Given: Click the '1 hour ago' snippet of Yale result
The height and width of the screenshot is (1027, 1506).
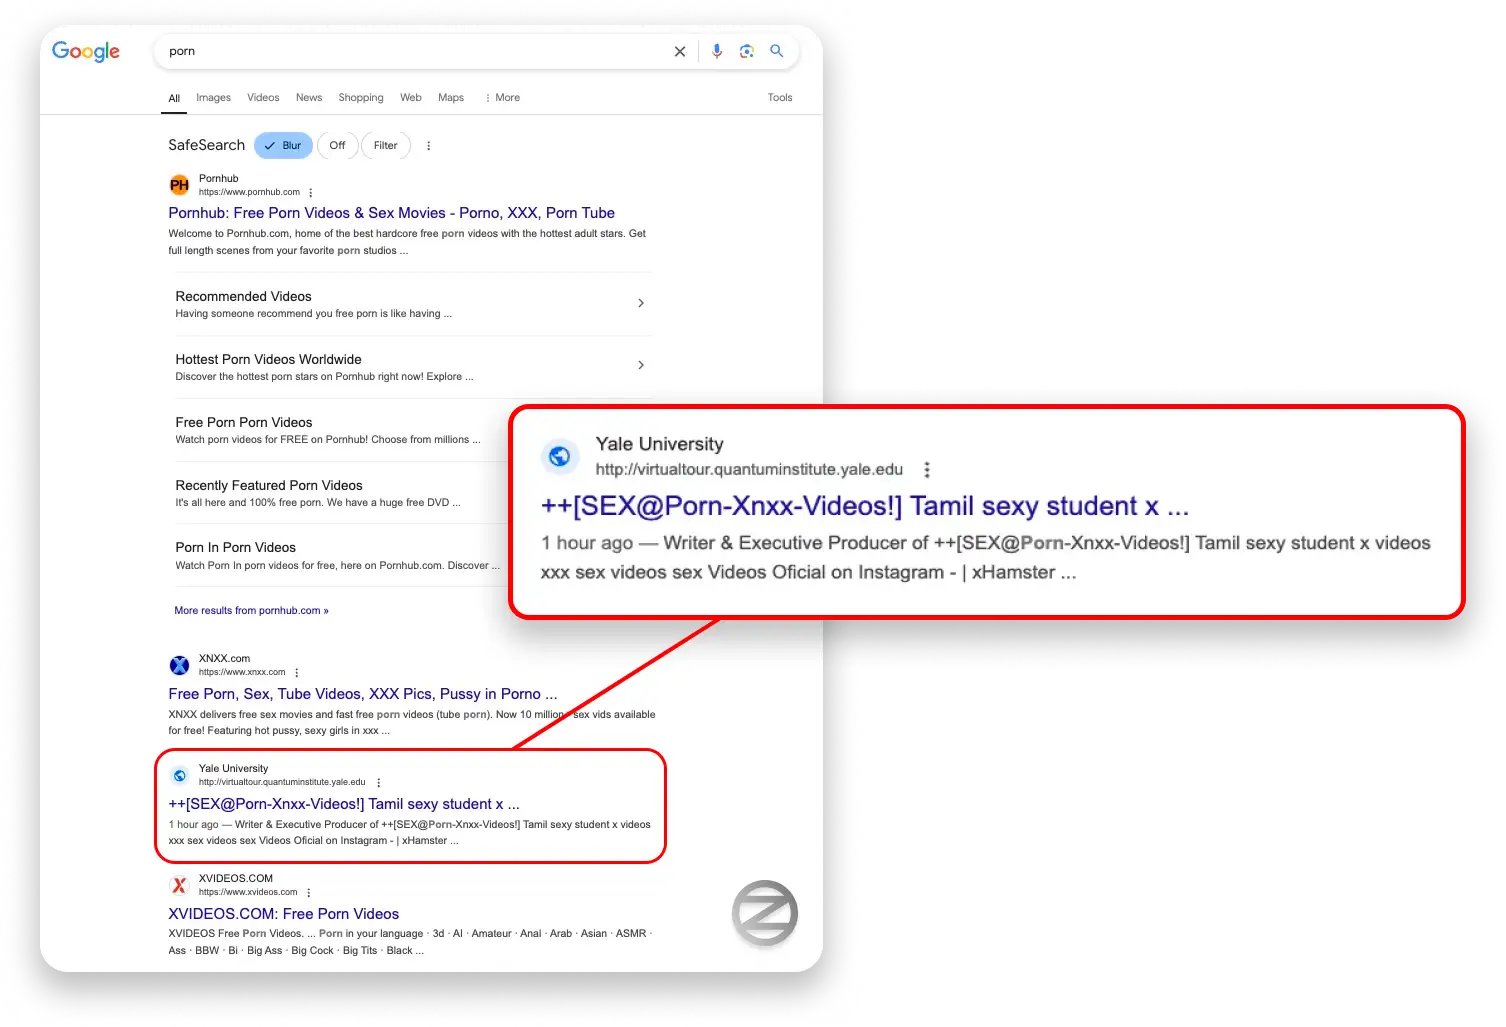Looking at the screenshot, I should [194, 825].
